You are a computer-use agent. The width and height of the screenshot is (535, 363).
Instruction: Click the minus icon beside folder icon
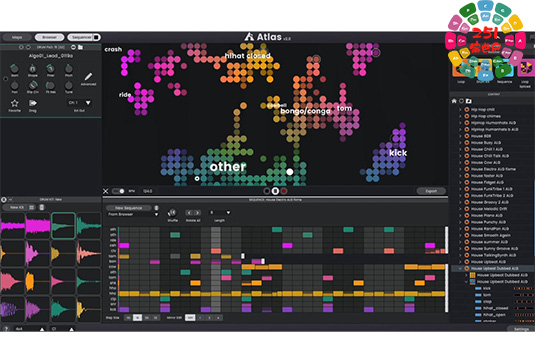coord(73,47)
